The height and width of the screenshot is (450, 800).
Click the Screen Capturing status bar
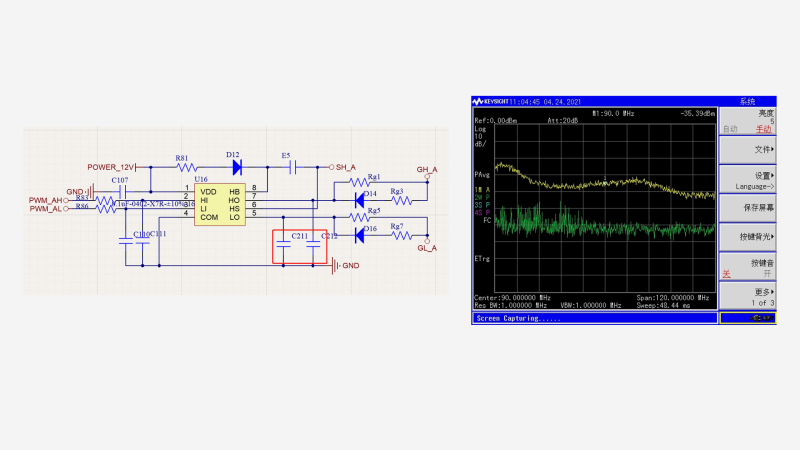[595, 318]
